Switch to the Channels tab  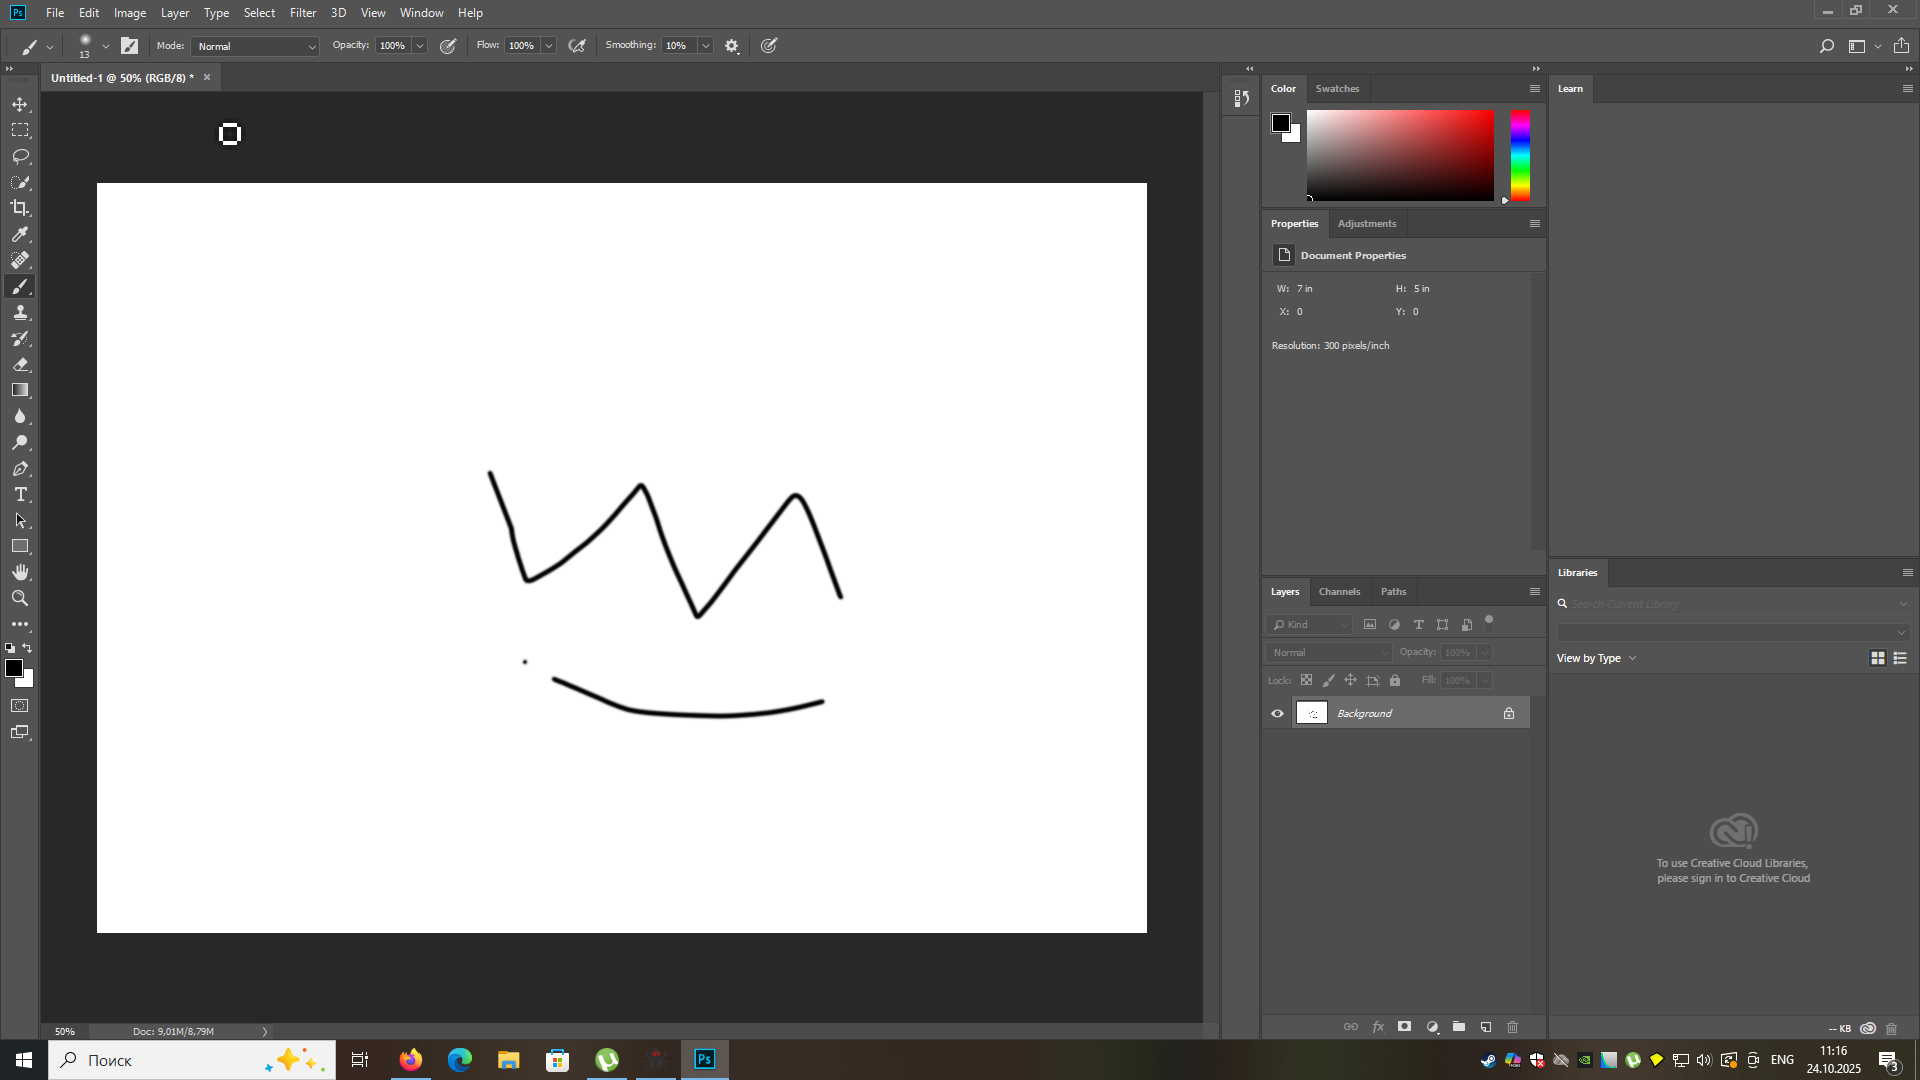1339,592
